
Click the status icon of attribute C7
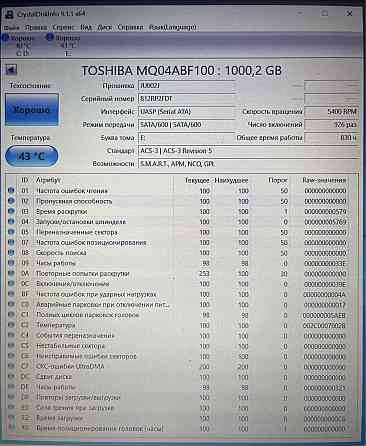coord(11,366)
